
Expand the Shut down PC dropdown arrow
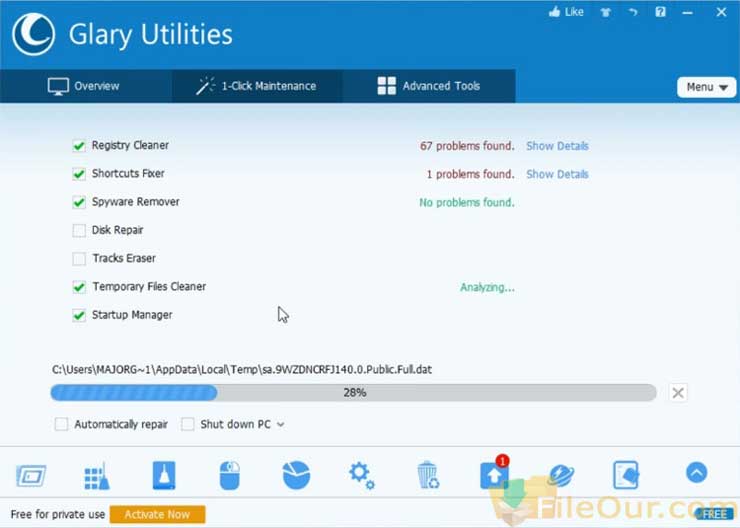pos(281,425)
